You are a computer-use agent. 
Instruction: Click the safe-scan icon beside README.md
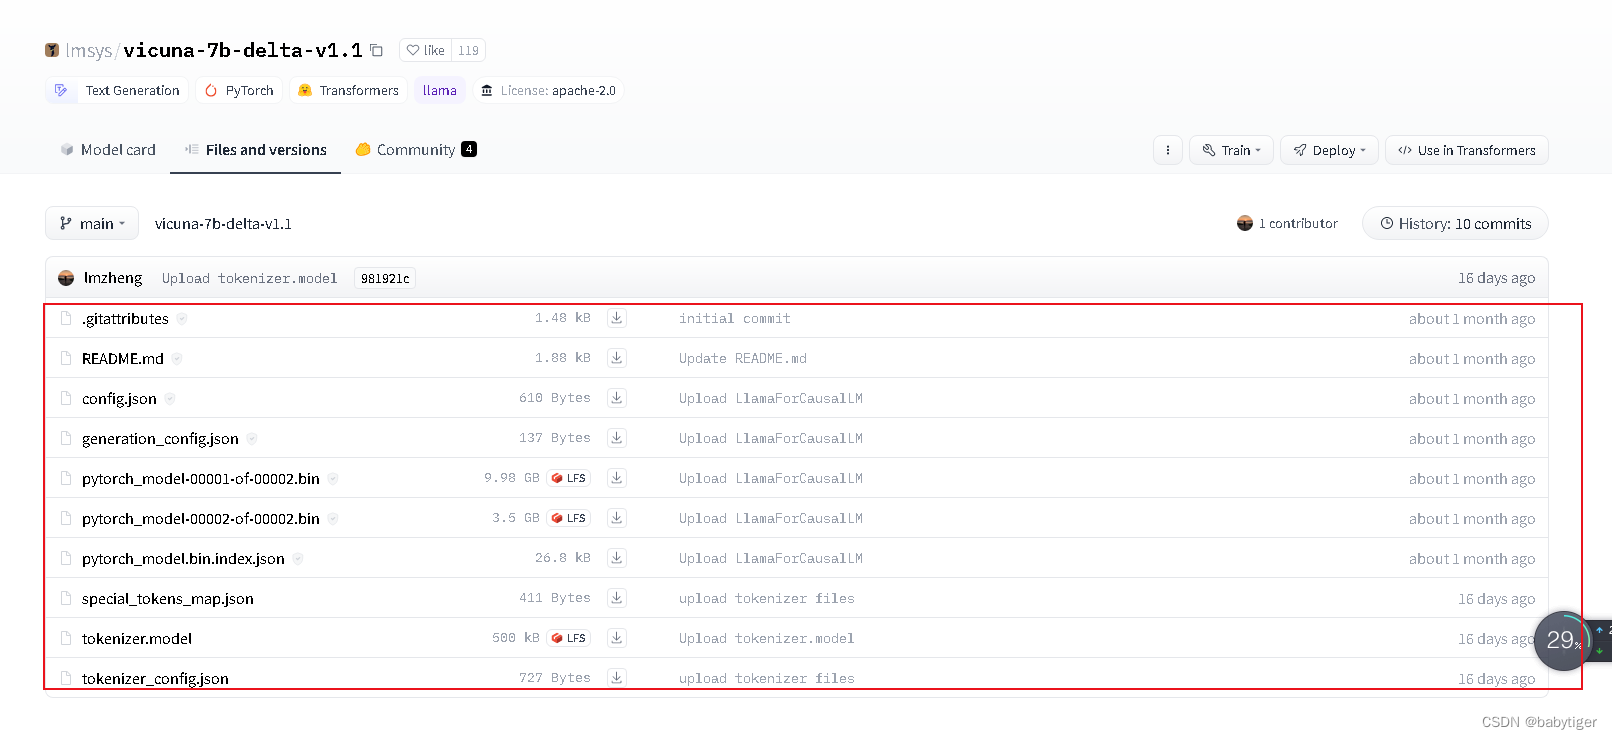coord(177,359)
